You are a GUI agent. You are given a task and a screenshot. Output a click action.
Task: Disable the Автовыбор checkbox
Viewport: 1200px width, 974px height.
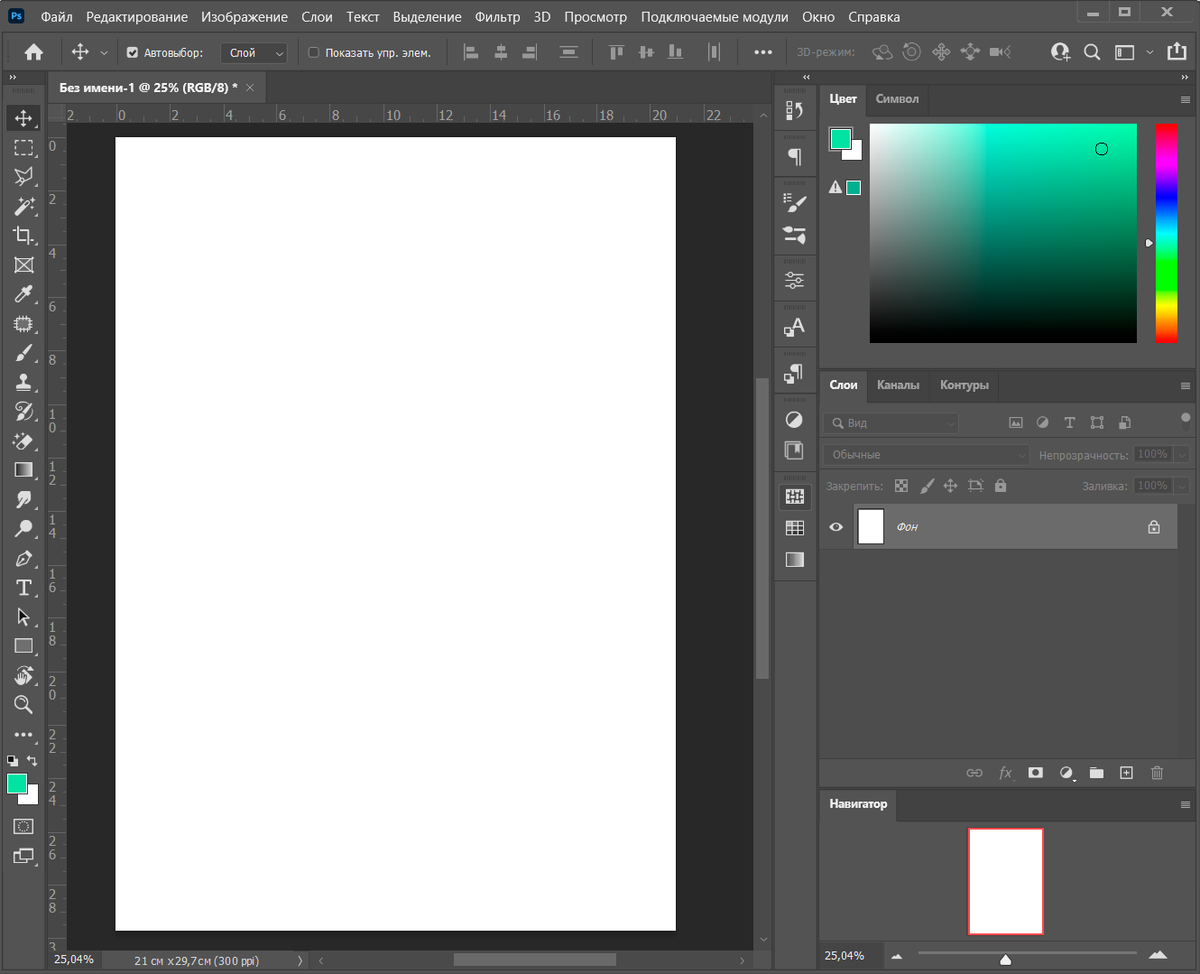pyautogui.click(x=133, y=53)
